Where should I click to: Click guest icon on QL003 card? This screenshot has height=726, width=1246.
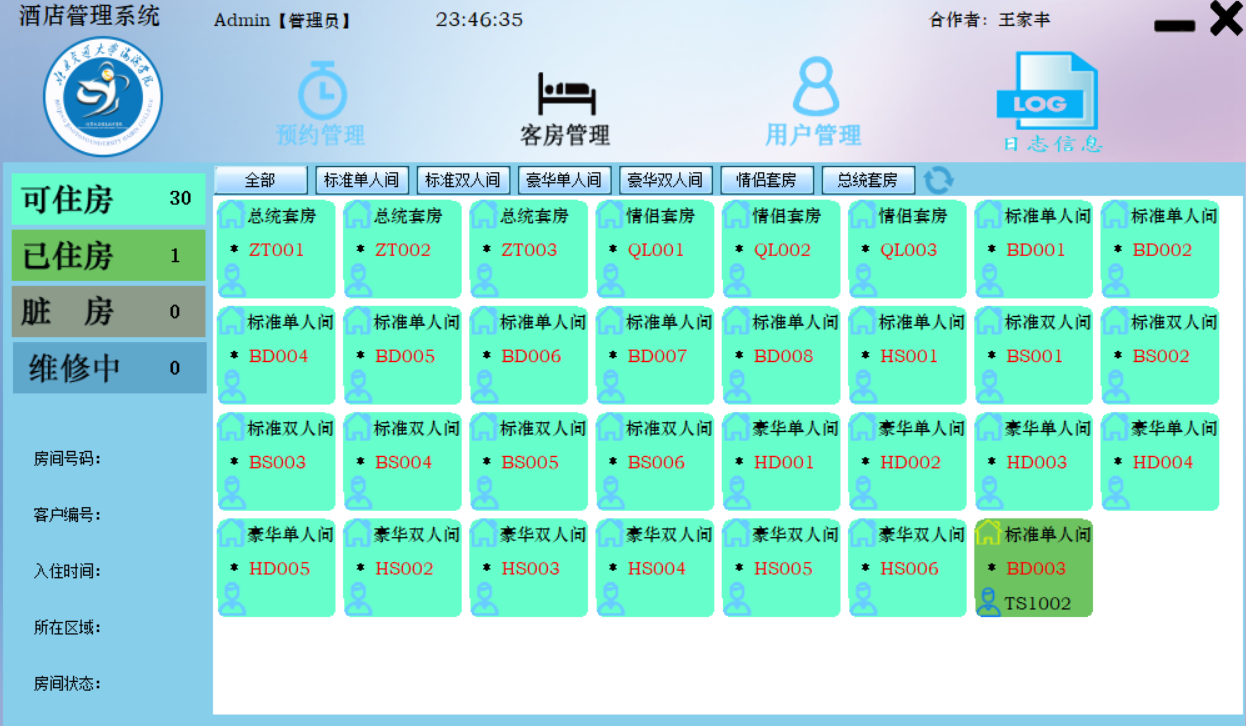coord(863,281)
